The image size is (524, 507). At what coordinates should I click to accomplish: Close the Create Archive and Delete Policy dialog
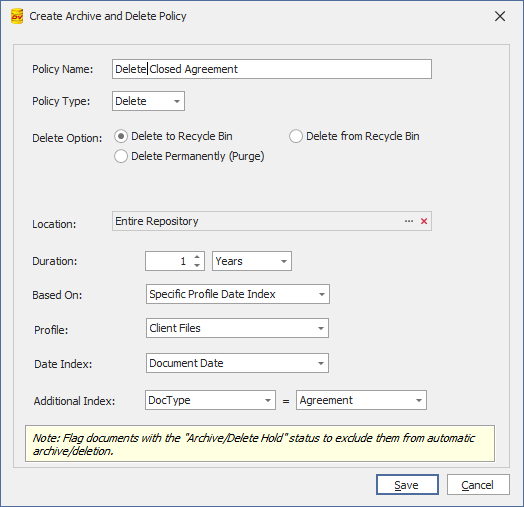click(500, 16)
